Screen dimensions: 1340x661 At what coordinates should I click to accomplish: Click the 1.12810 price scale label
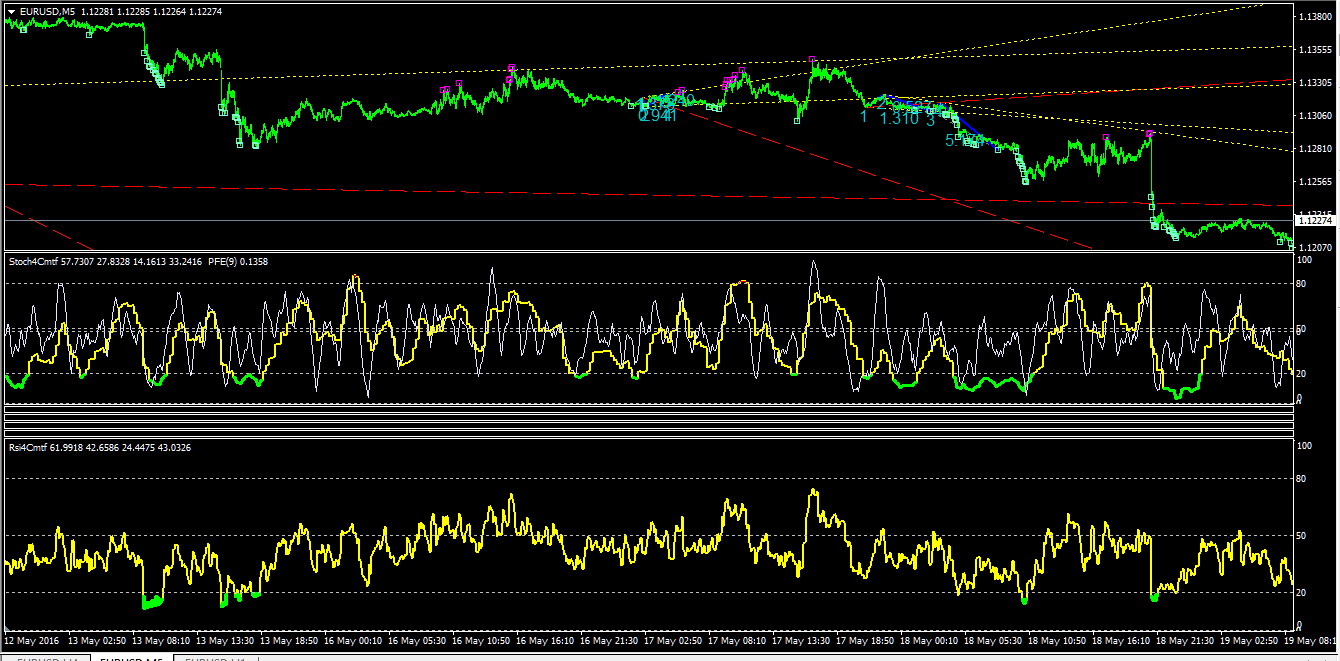pos(1317,149)
